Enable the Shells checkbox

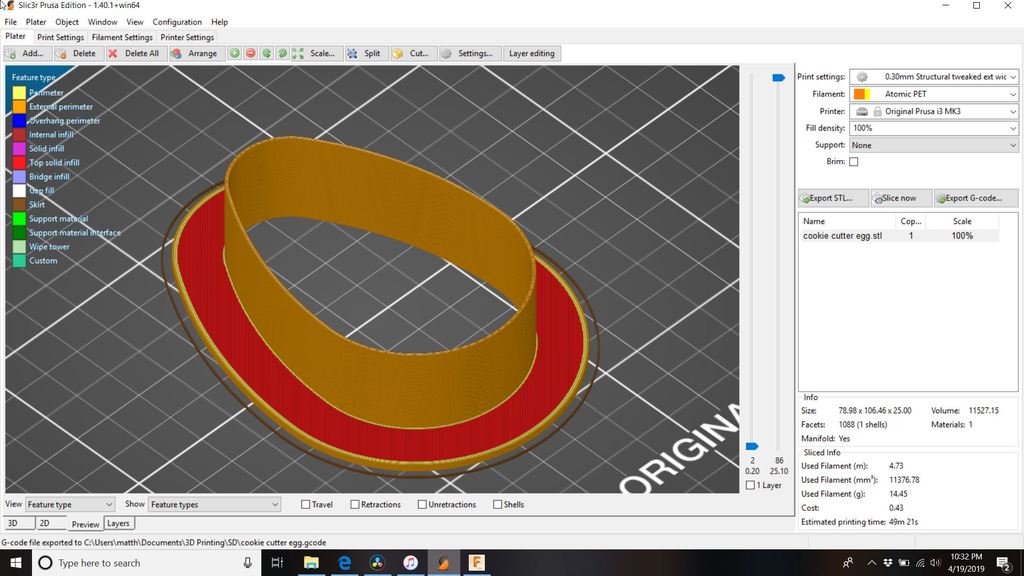point(497,504)
